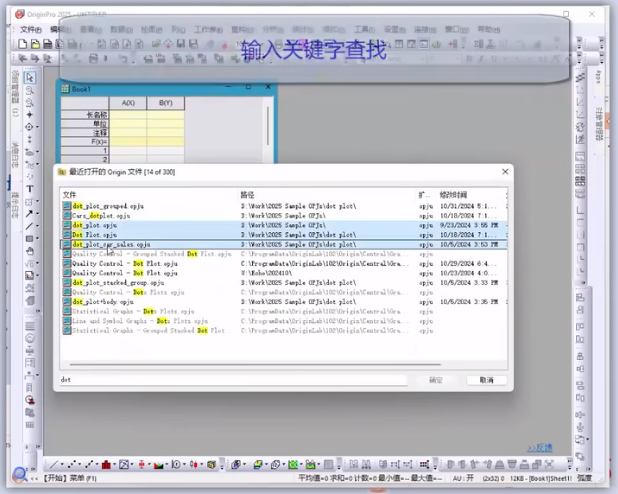Expand the Box chart dropdown arrow

pos(149,465)
